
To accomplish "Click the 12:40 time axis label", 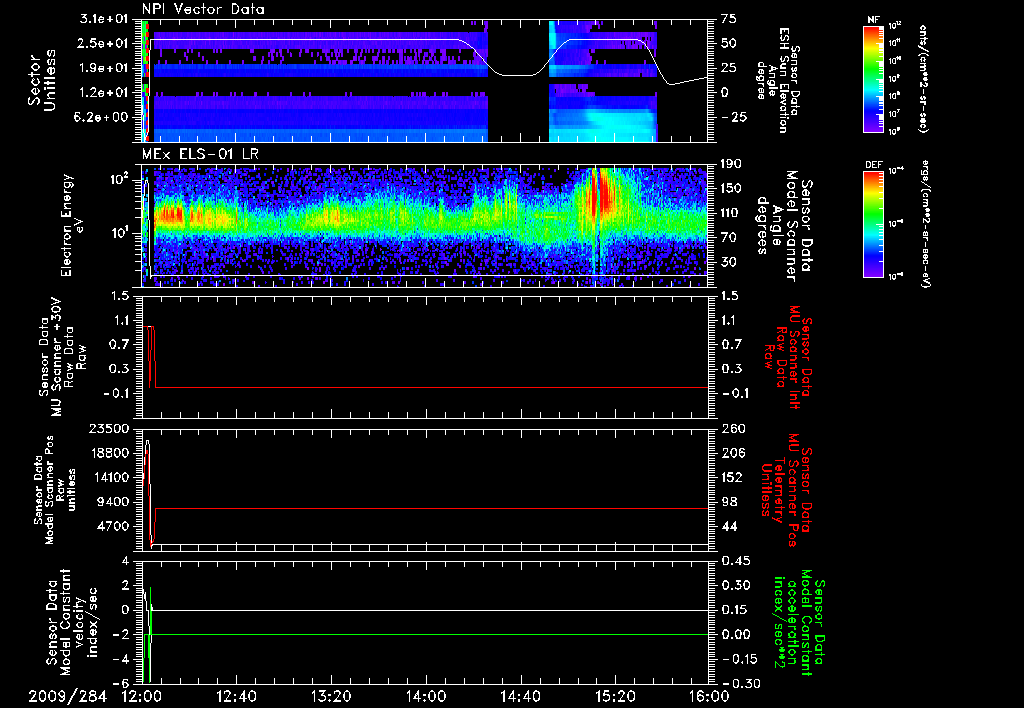I will 237,696.
